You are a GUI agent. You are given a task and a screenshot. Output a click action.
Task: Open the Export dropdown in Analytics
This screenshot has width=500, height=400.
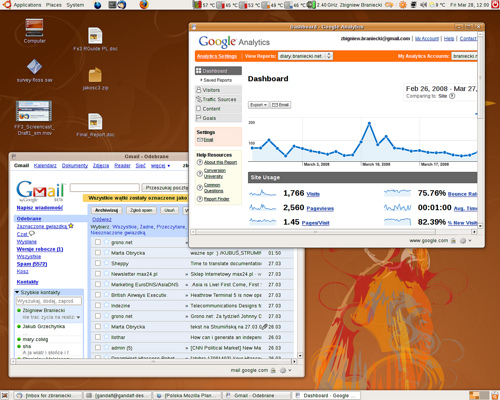coord(258,105)
